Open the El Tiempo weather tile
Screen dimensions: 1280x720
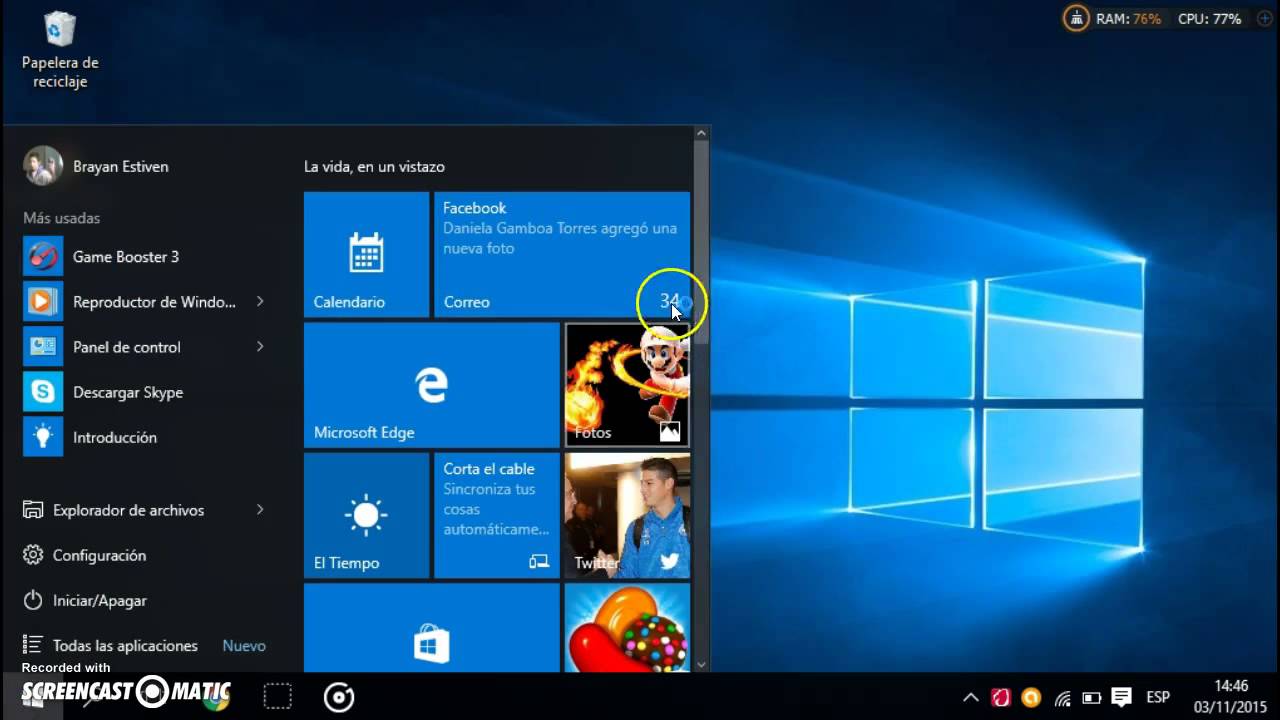pos(366,516)
